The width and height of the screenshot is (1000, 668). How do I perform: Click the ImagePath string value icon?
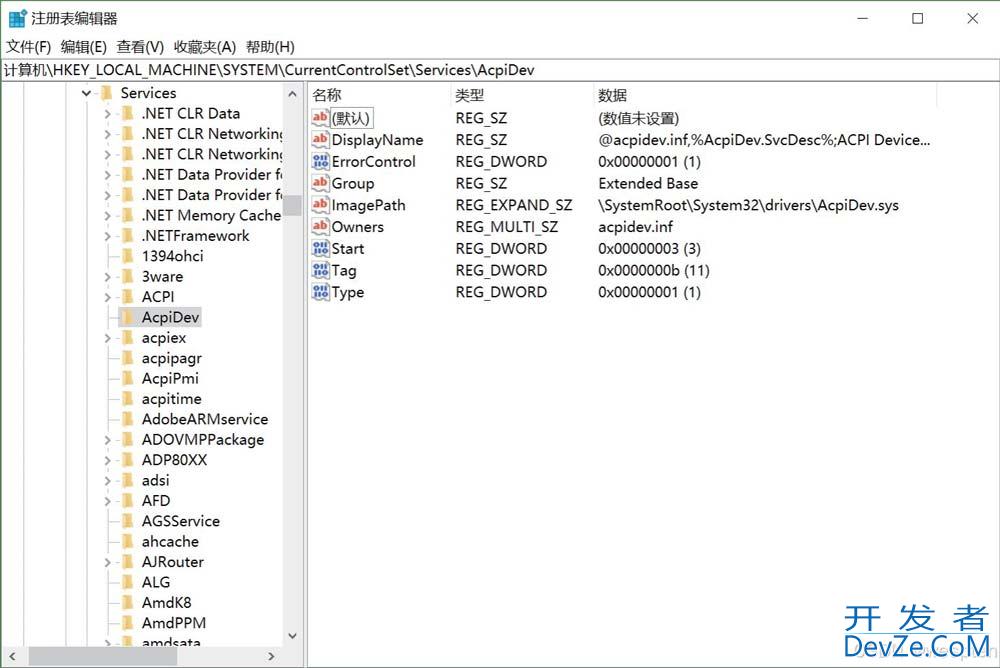click(320, 204)
